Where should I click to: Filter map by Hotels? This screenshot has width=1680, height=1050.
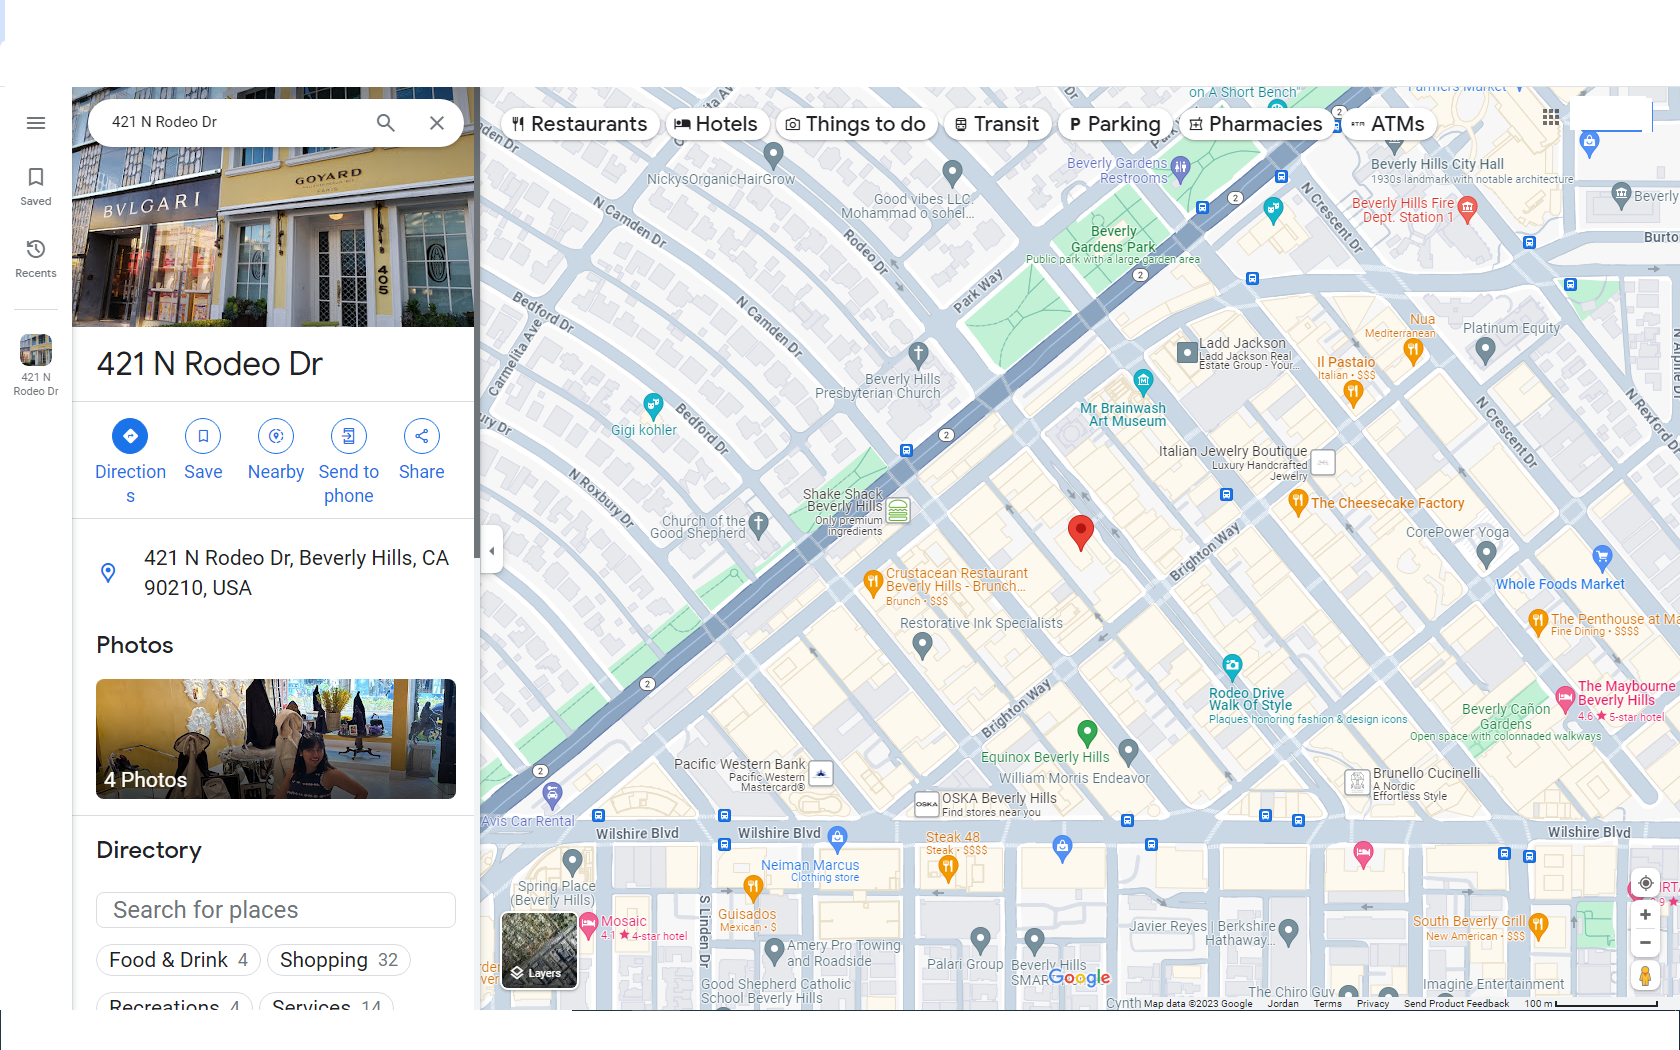717,124
